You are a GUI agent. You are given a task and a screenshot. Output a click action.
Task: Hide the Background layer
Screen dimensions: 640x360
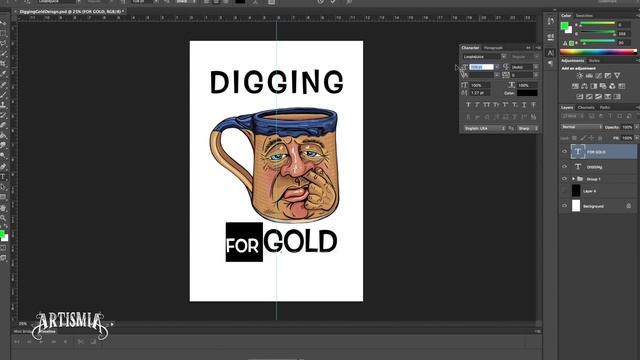(x=565, y=206)
